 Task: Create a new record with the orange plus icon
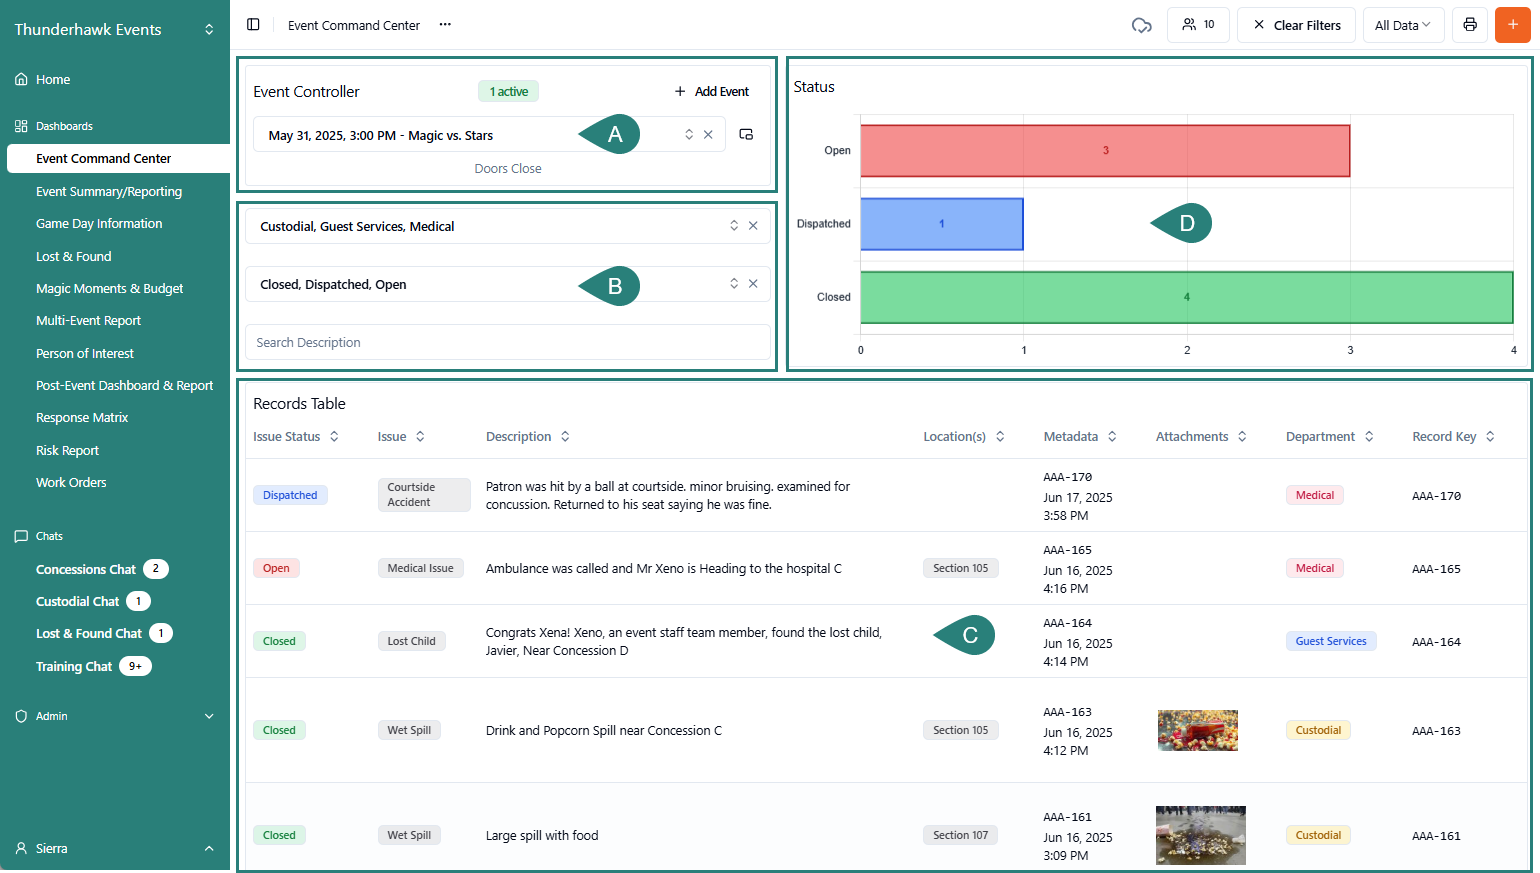(1513, 25)
